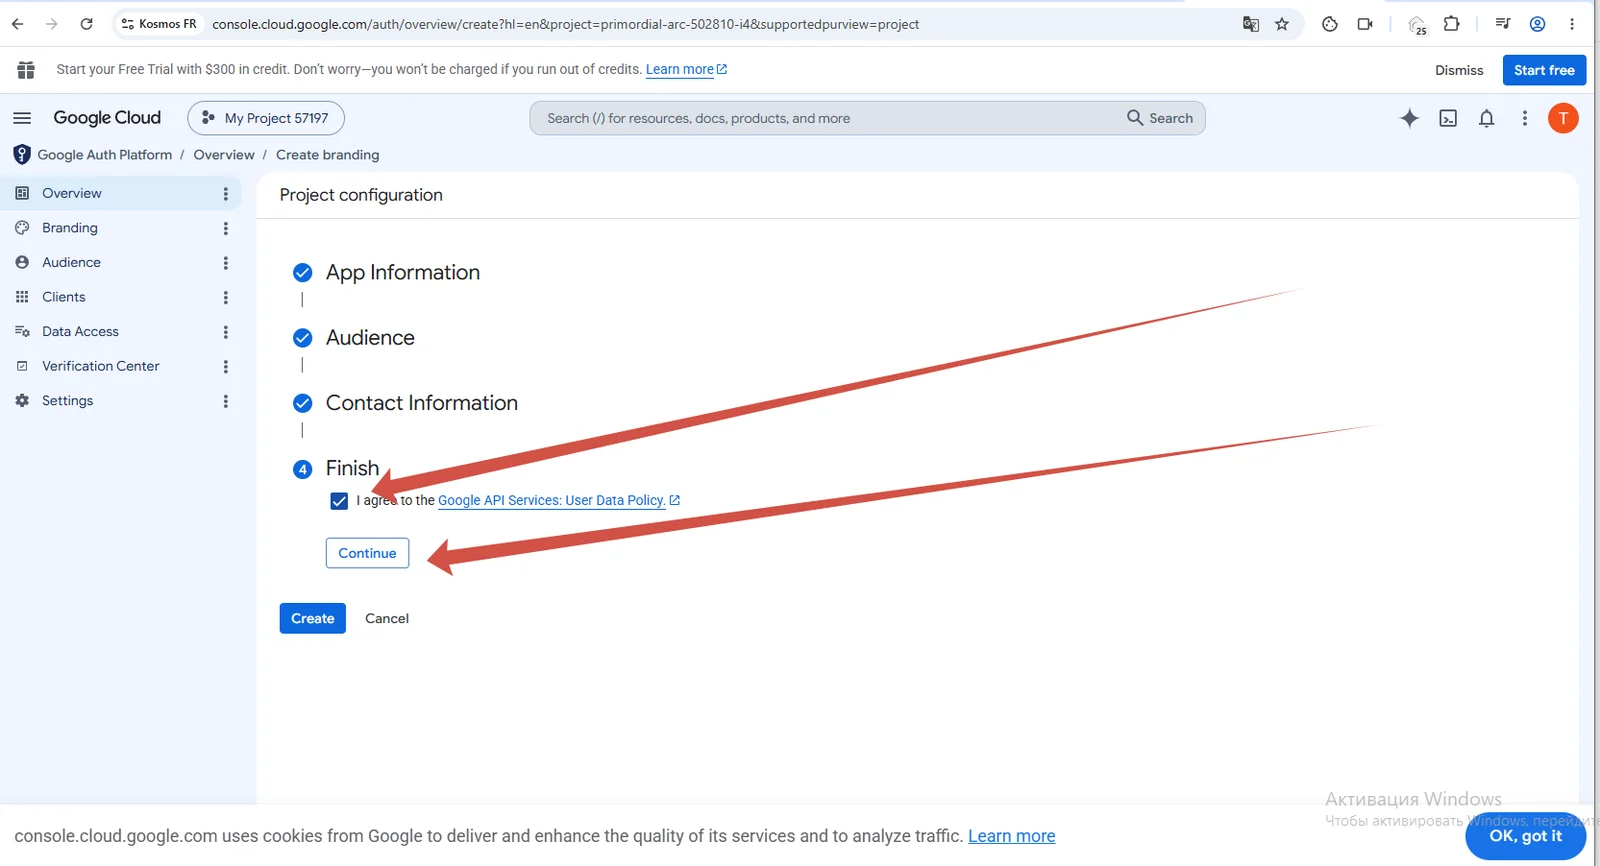Bookmark this page with star icon

[1282, 24]
